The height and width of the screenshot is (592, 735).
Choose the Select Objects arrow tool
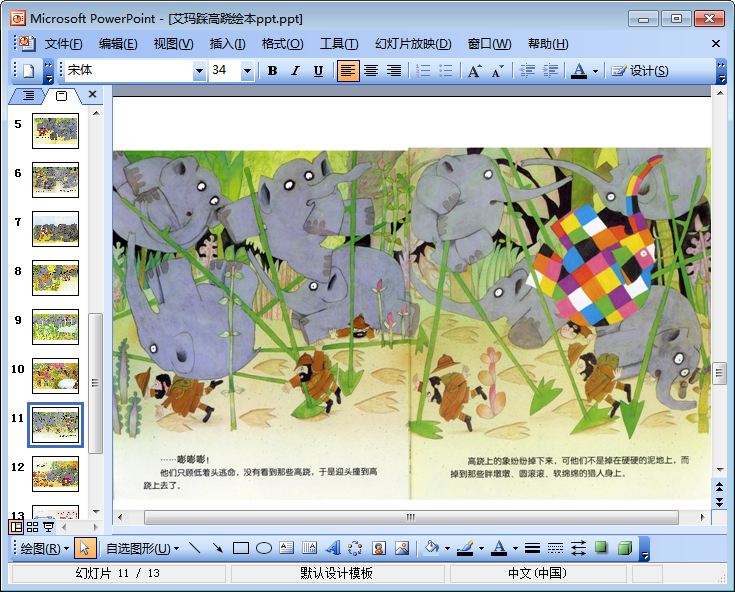[85, 548]
